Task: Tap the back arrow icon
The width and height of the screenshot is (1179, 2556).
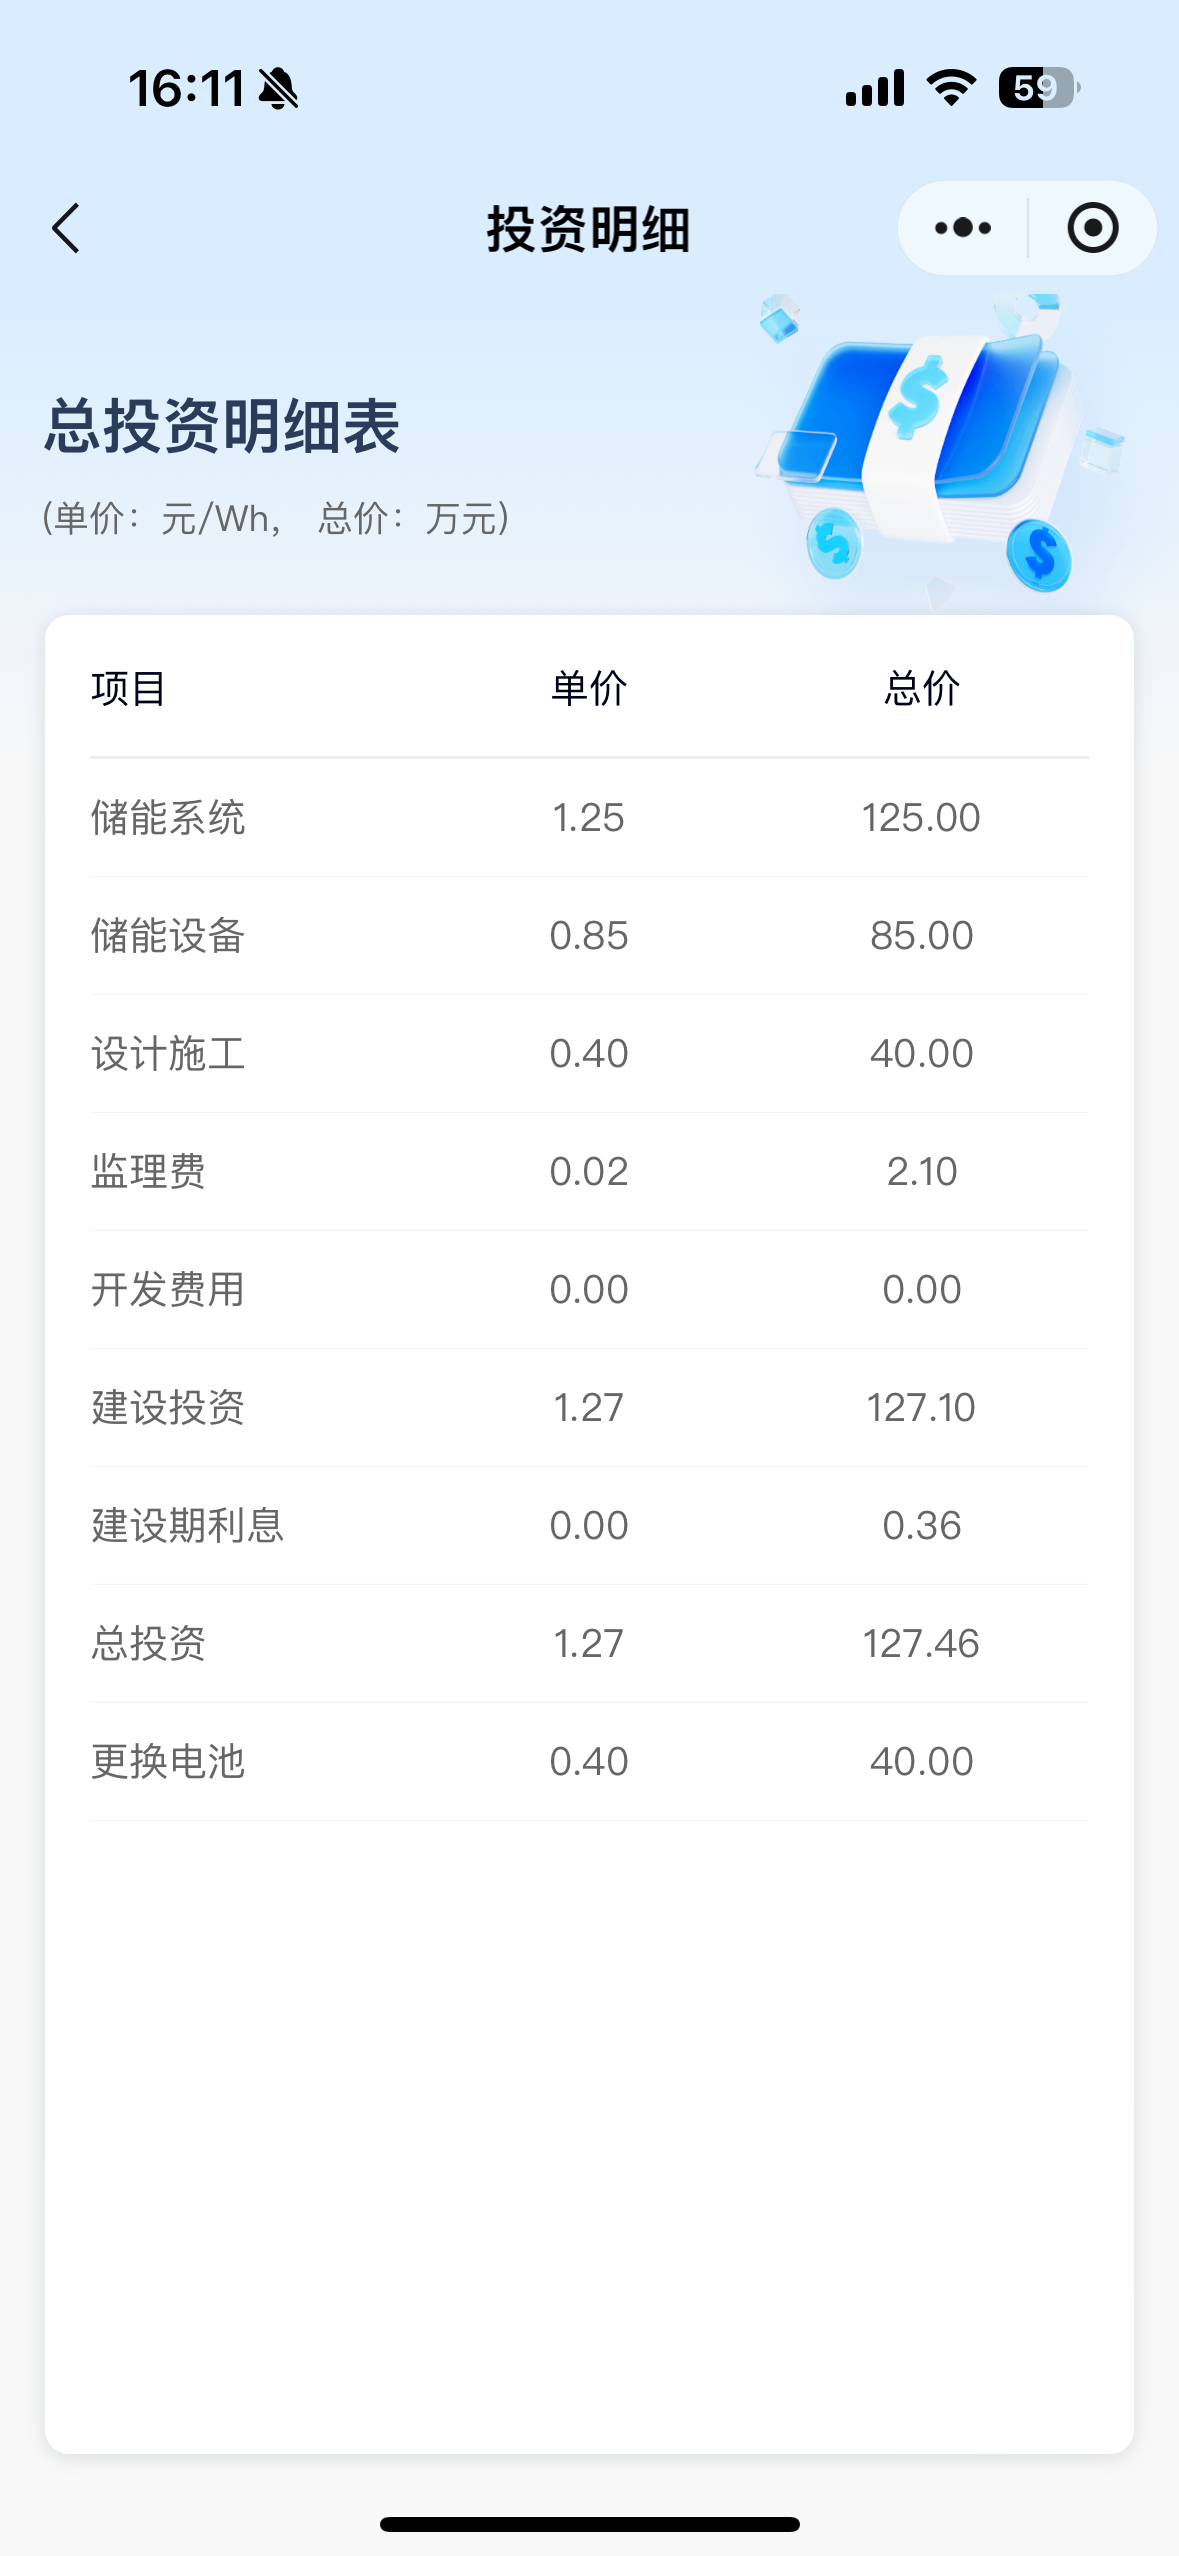Action: coord(66,228)
